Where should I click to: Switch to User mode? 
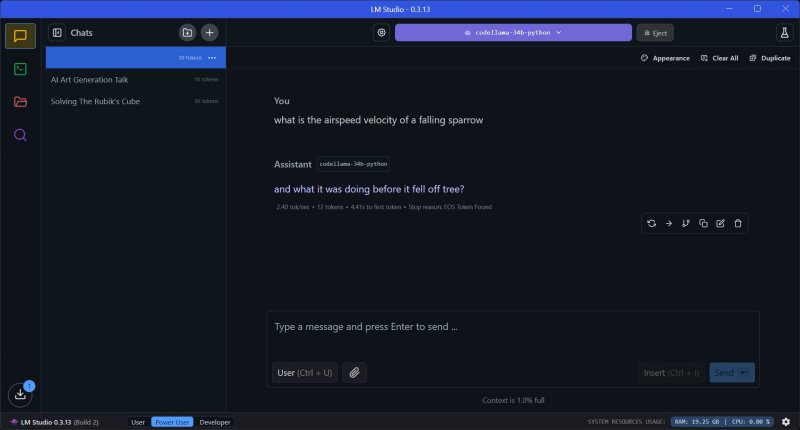tap(138, 422)
